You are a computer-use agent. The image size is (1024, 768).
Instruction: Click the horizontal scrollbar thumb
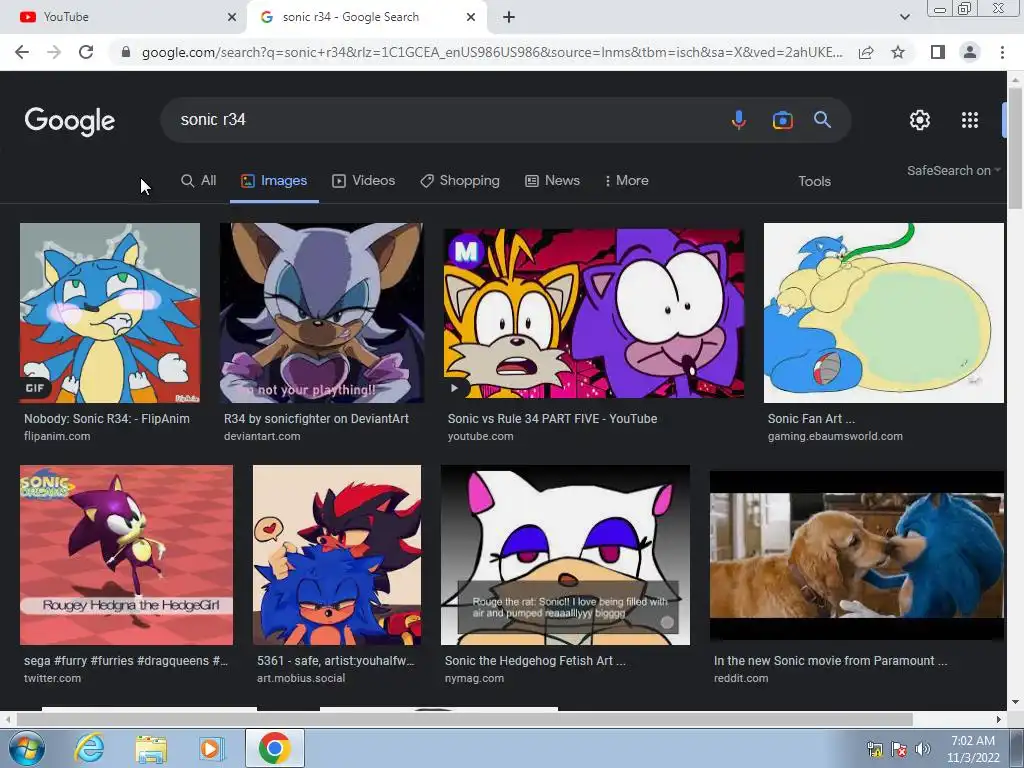(x=464, y=719)
